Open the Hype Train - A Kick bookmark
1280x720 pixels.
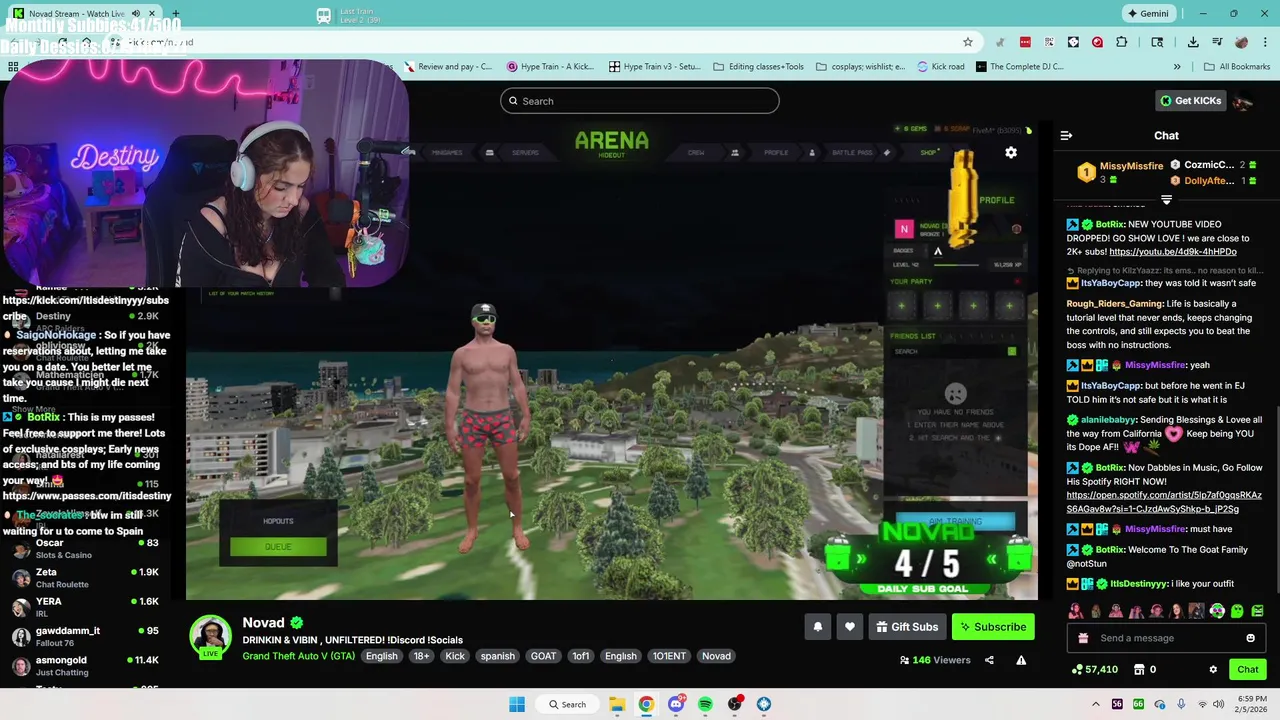550,67
